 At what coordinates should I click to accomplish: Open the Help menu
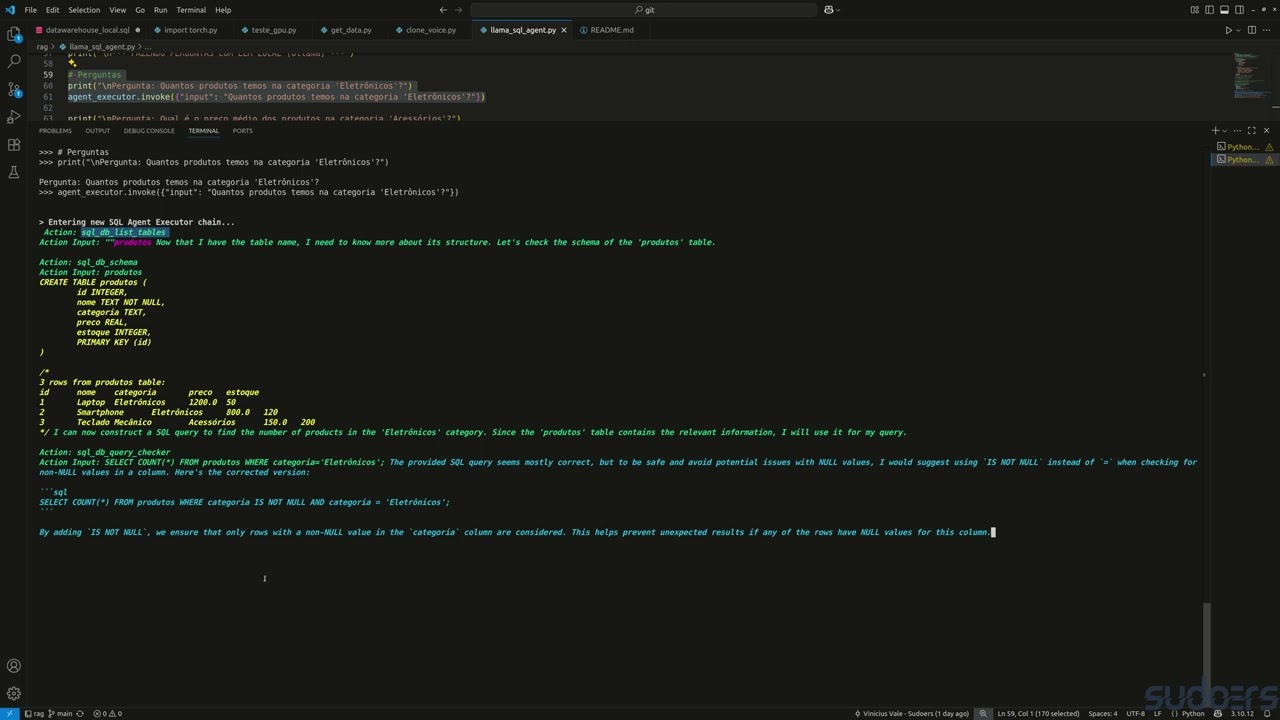[223, 10]
